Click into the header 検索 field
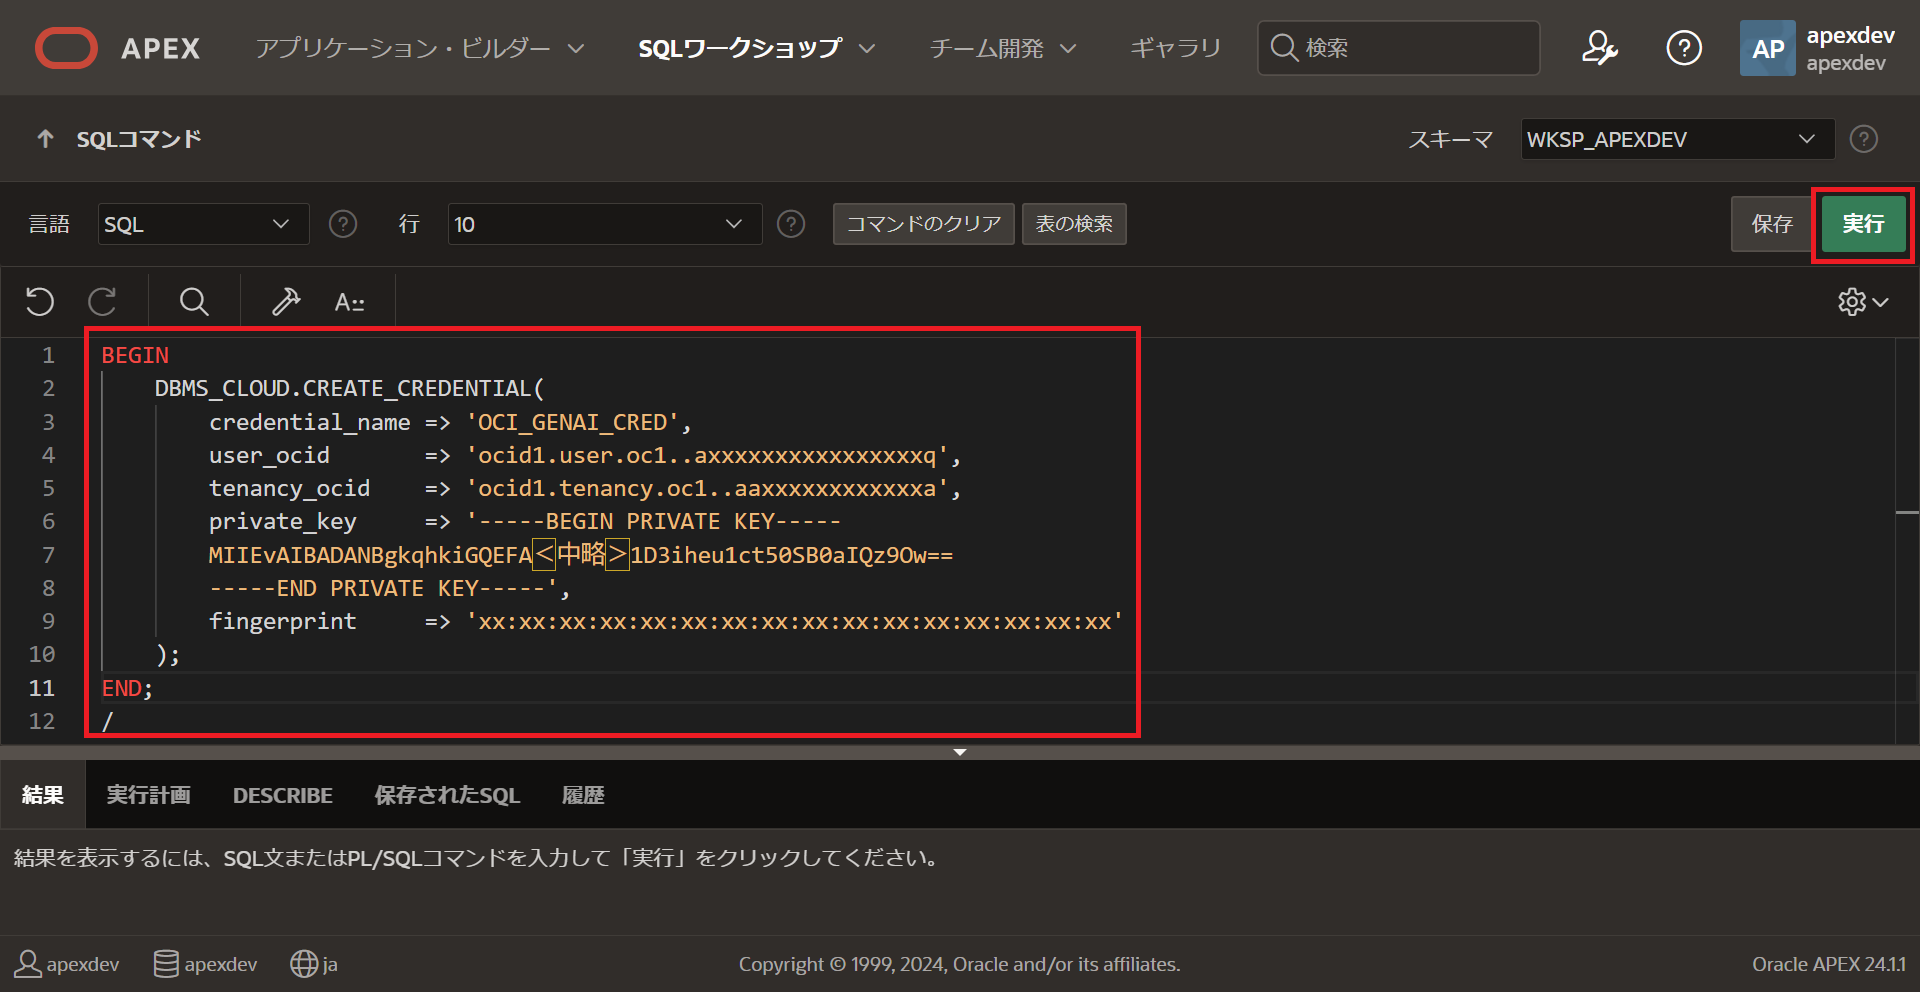Screen dimensions: 1920x992 click(1398, 48)
